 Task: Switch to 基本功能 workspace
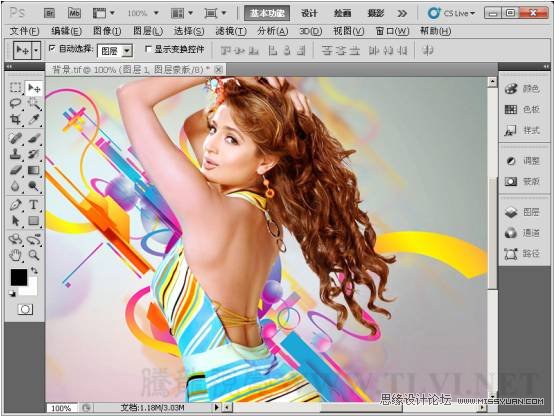coord(267,13)
